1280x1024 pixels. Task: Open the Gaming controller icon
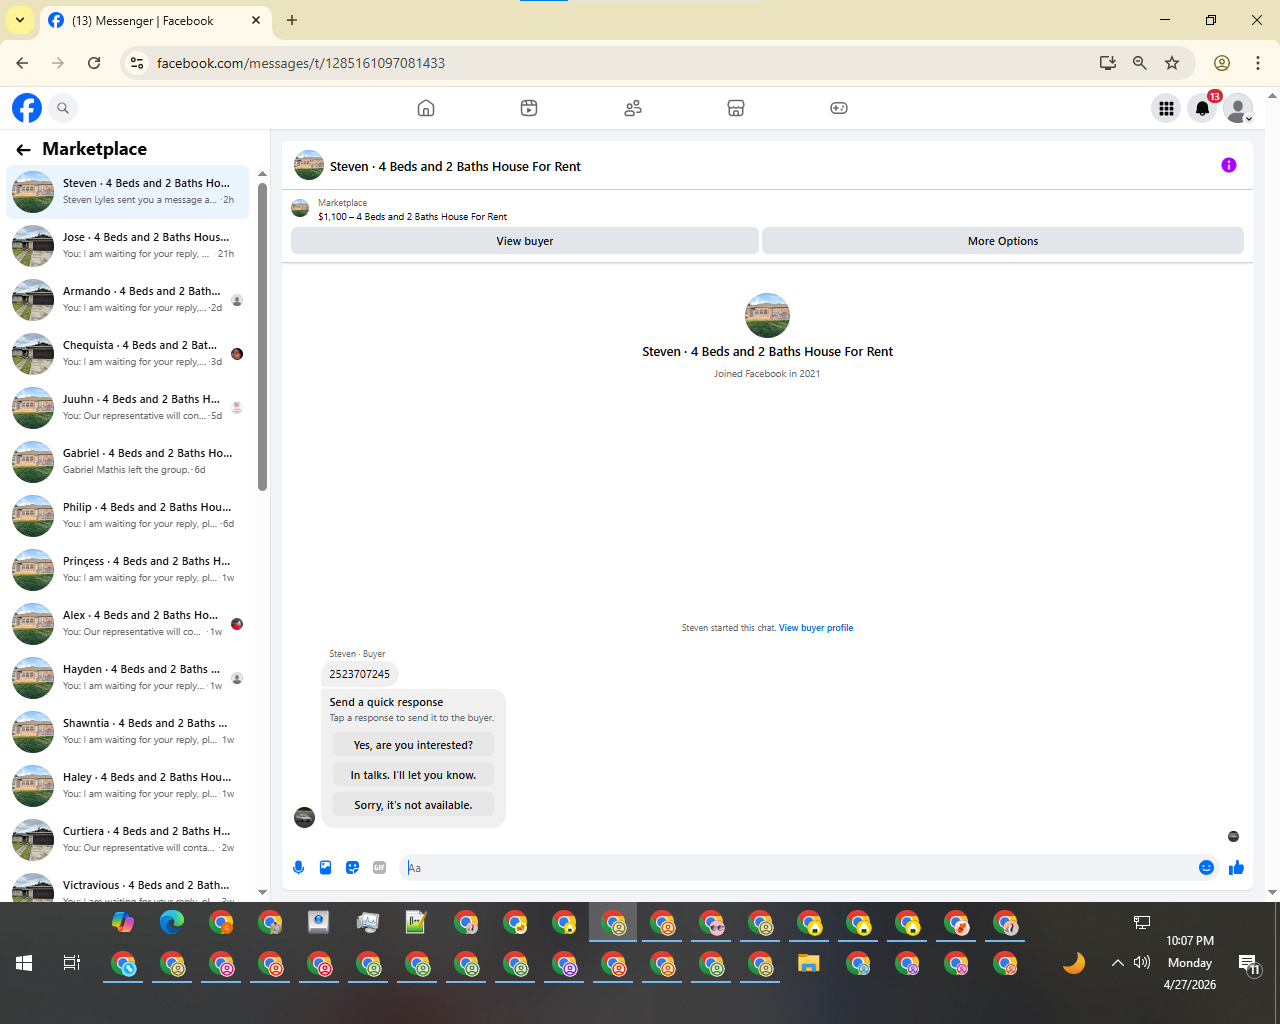(839, 108)
